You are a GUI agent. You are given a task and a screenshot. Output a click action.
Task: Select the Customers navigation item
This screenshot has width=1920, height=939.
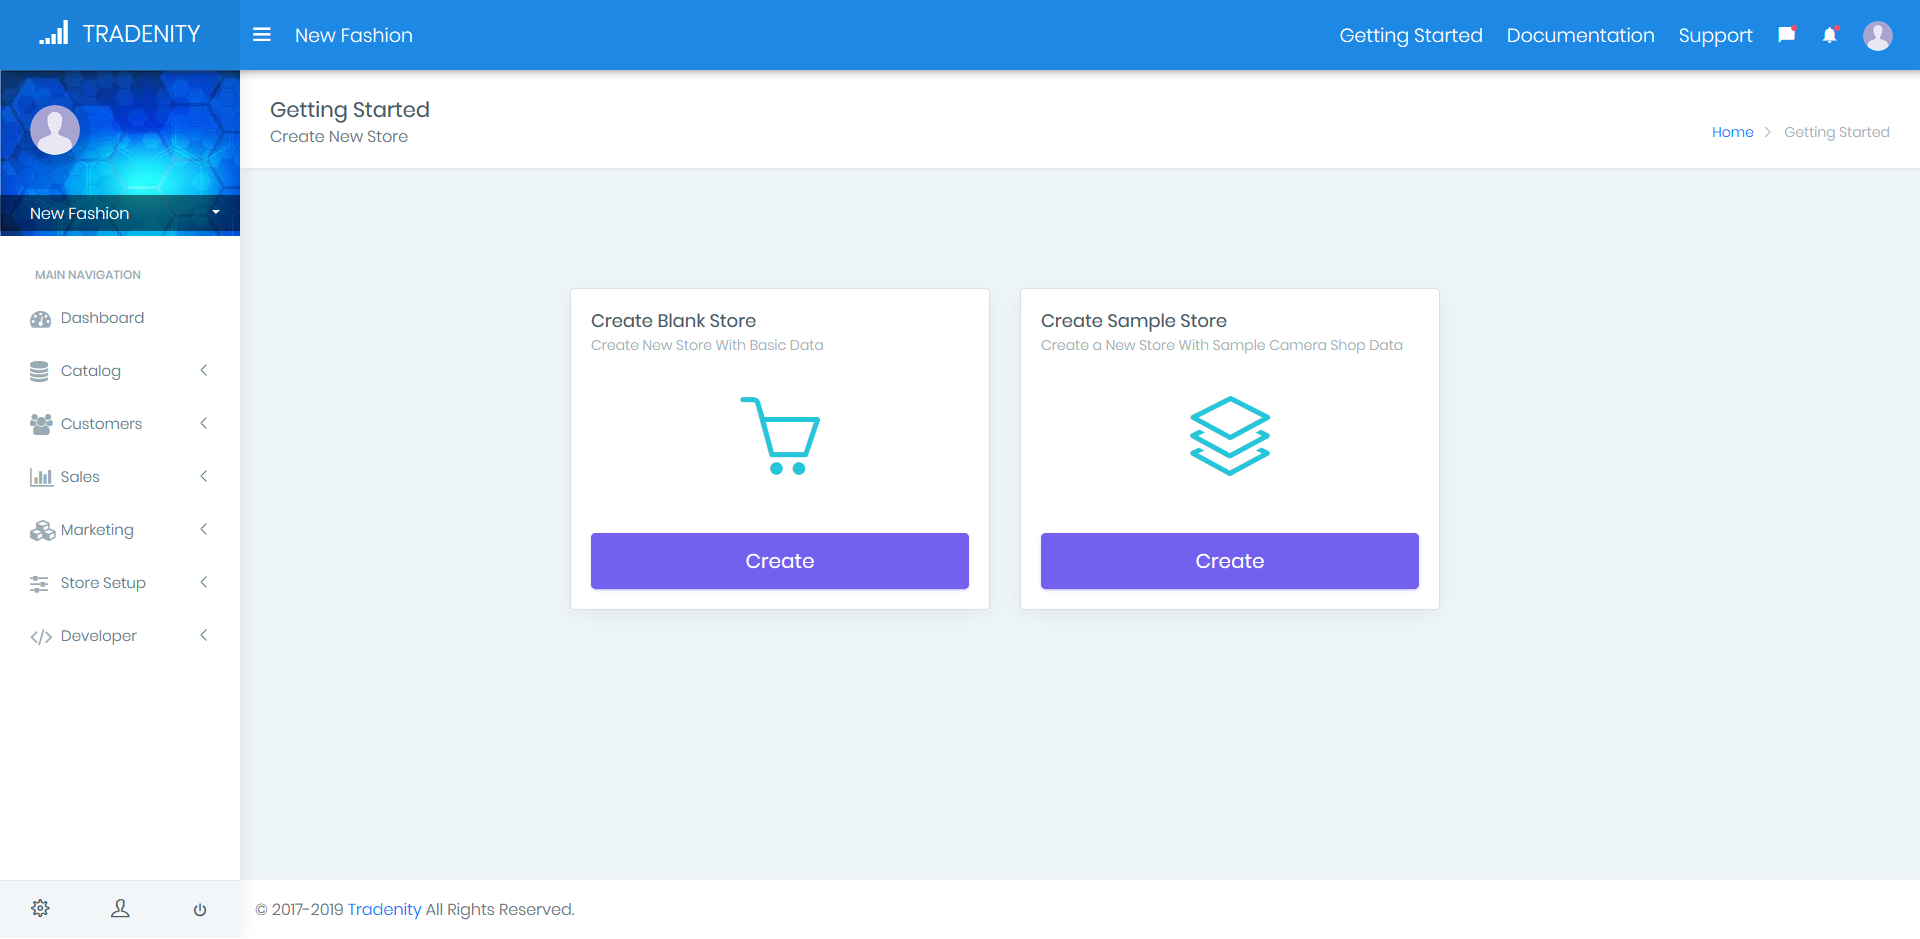tap(120, 424)
